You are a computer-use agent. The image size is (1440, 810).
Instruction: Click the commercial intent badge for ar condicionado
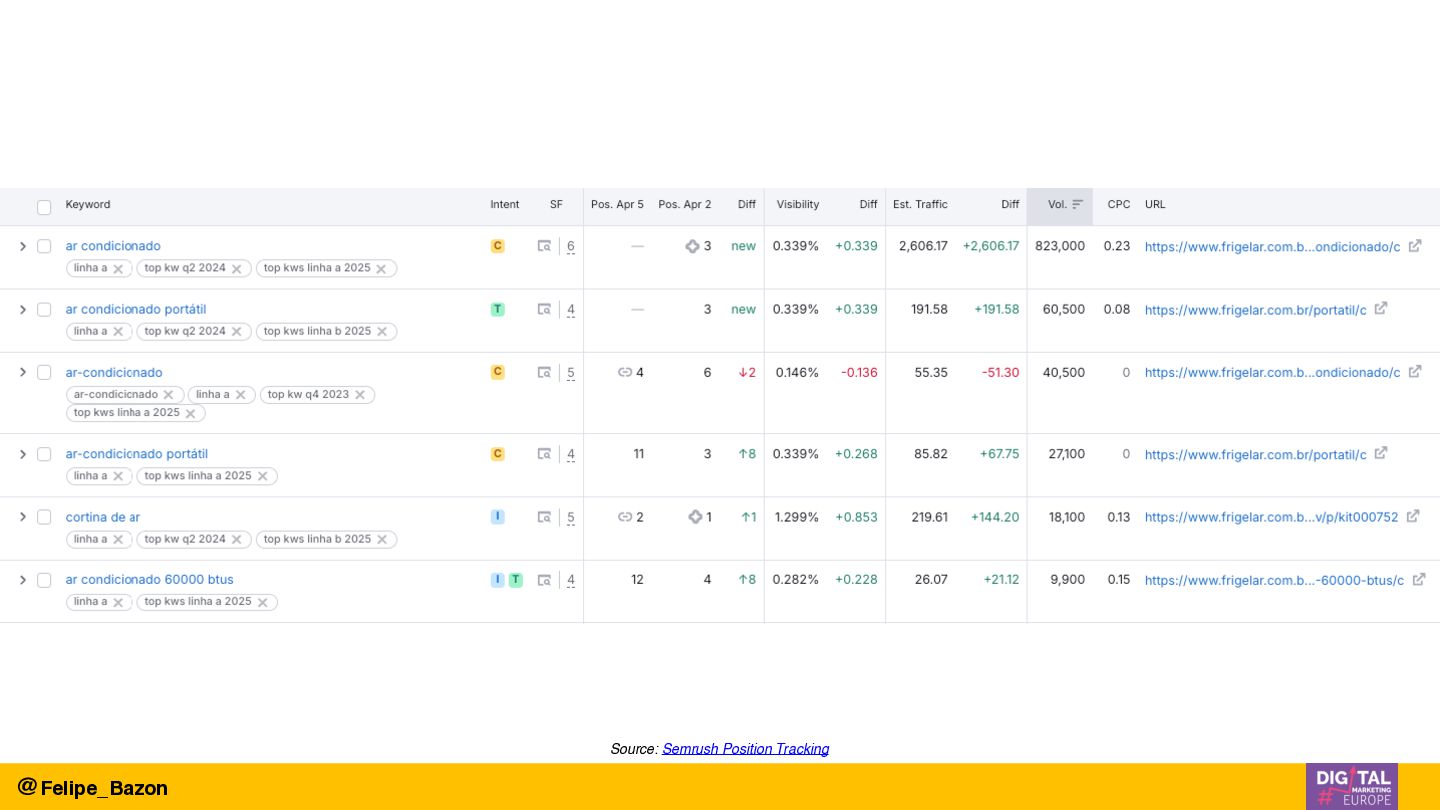(x=497, y=246)
